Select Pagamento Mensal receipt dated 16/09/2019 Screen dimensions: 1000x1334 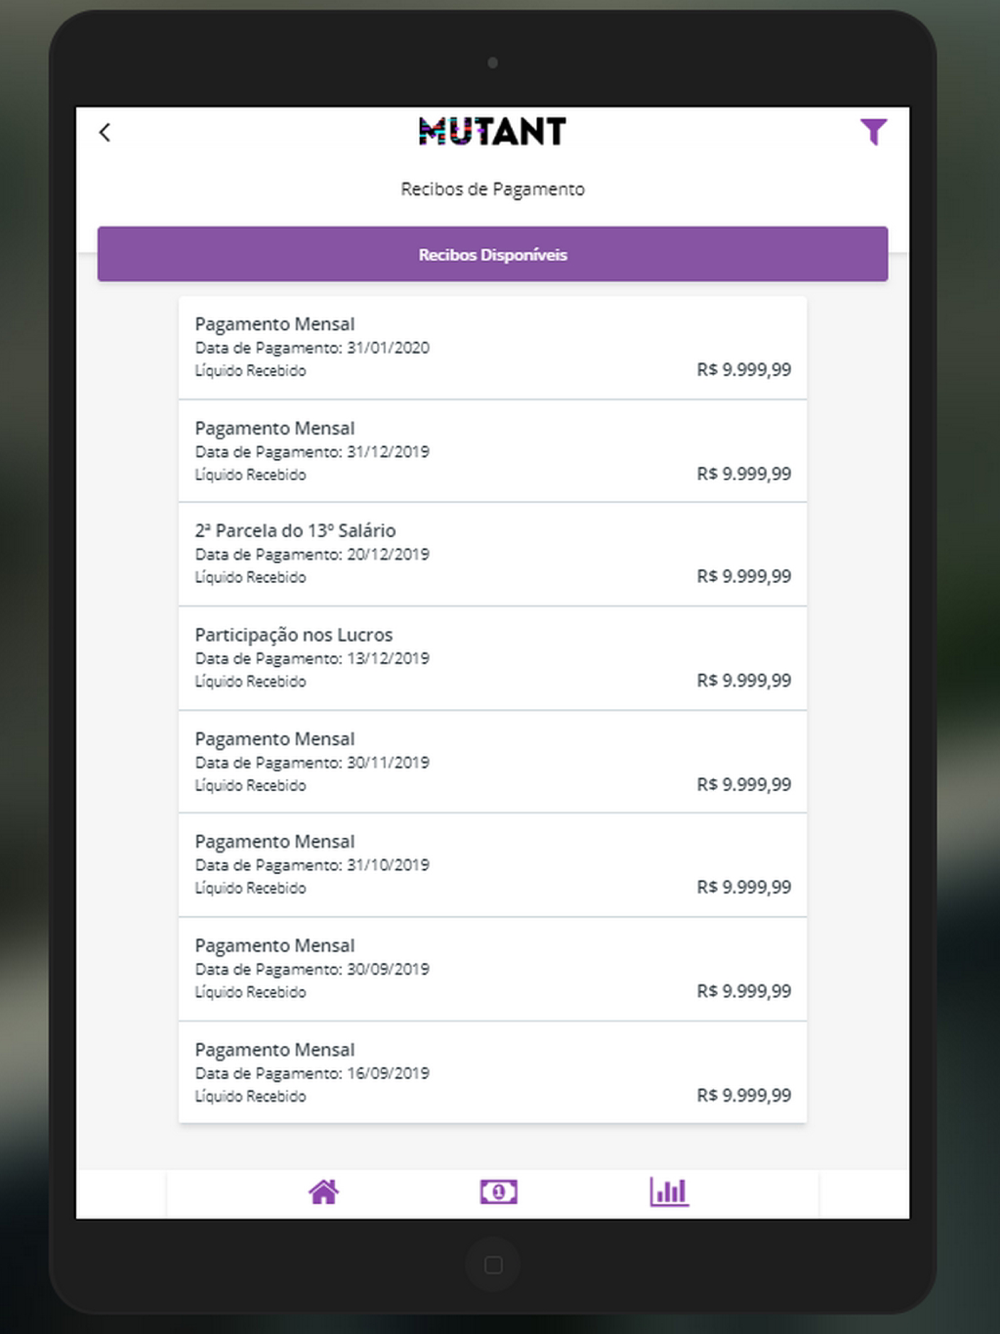tap(492, 1073)
